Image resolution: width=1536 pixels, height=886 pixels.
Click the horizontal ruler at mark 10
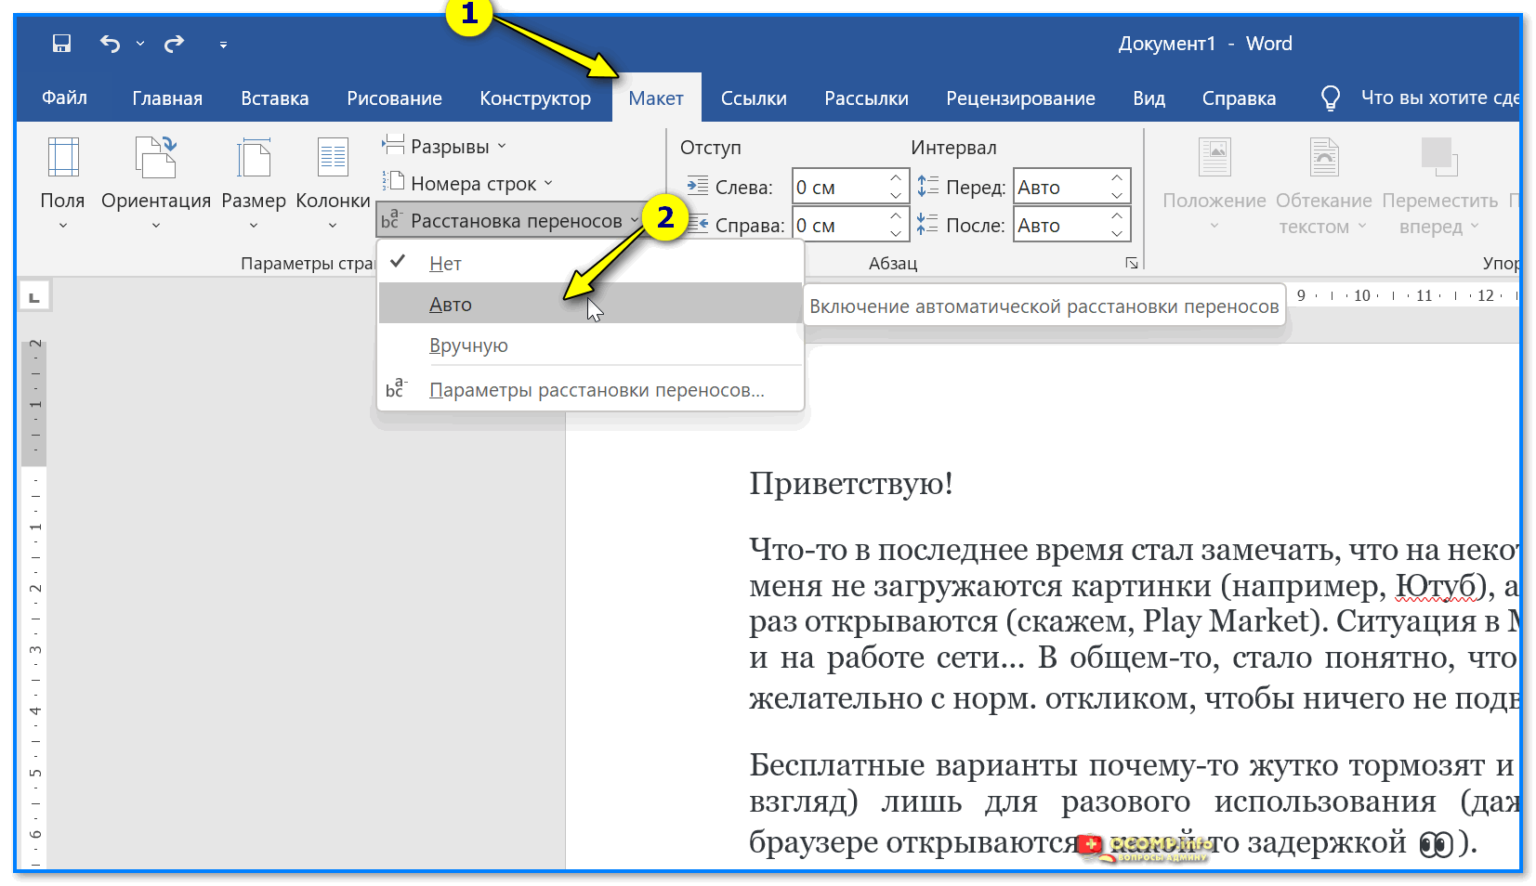[x=1361, y=296]
